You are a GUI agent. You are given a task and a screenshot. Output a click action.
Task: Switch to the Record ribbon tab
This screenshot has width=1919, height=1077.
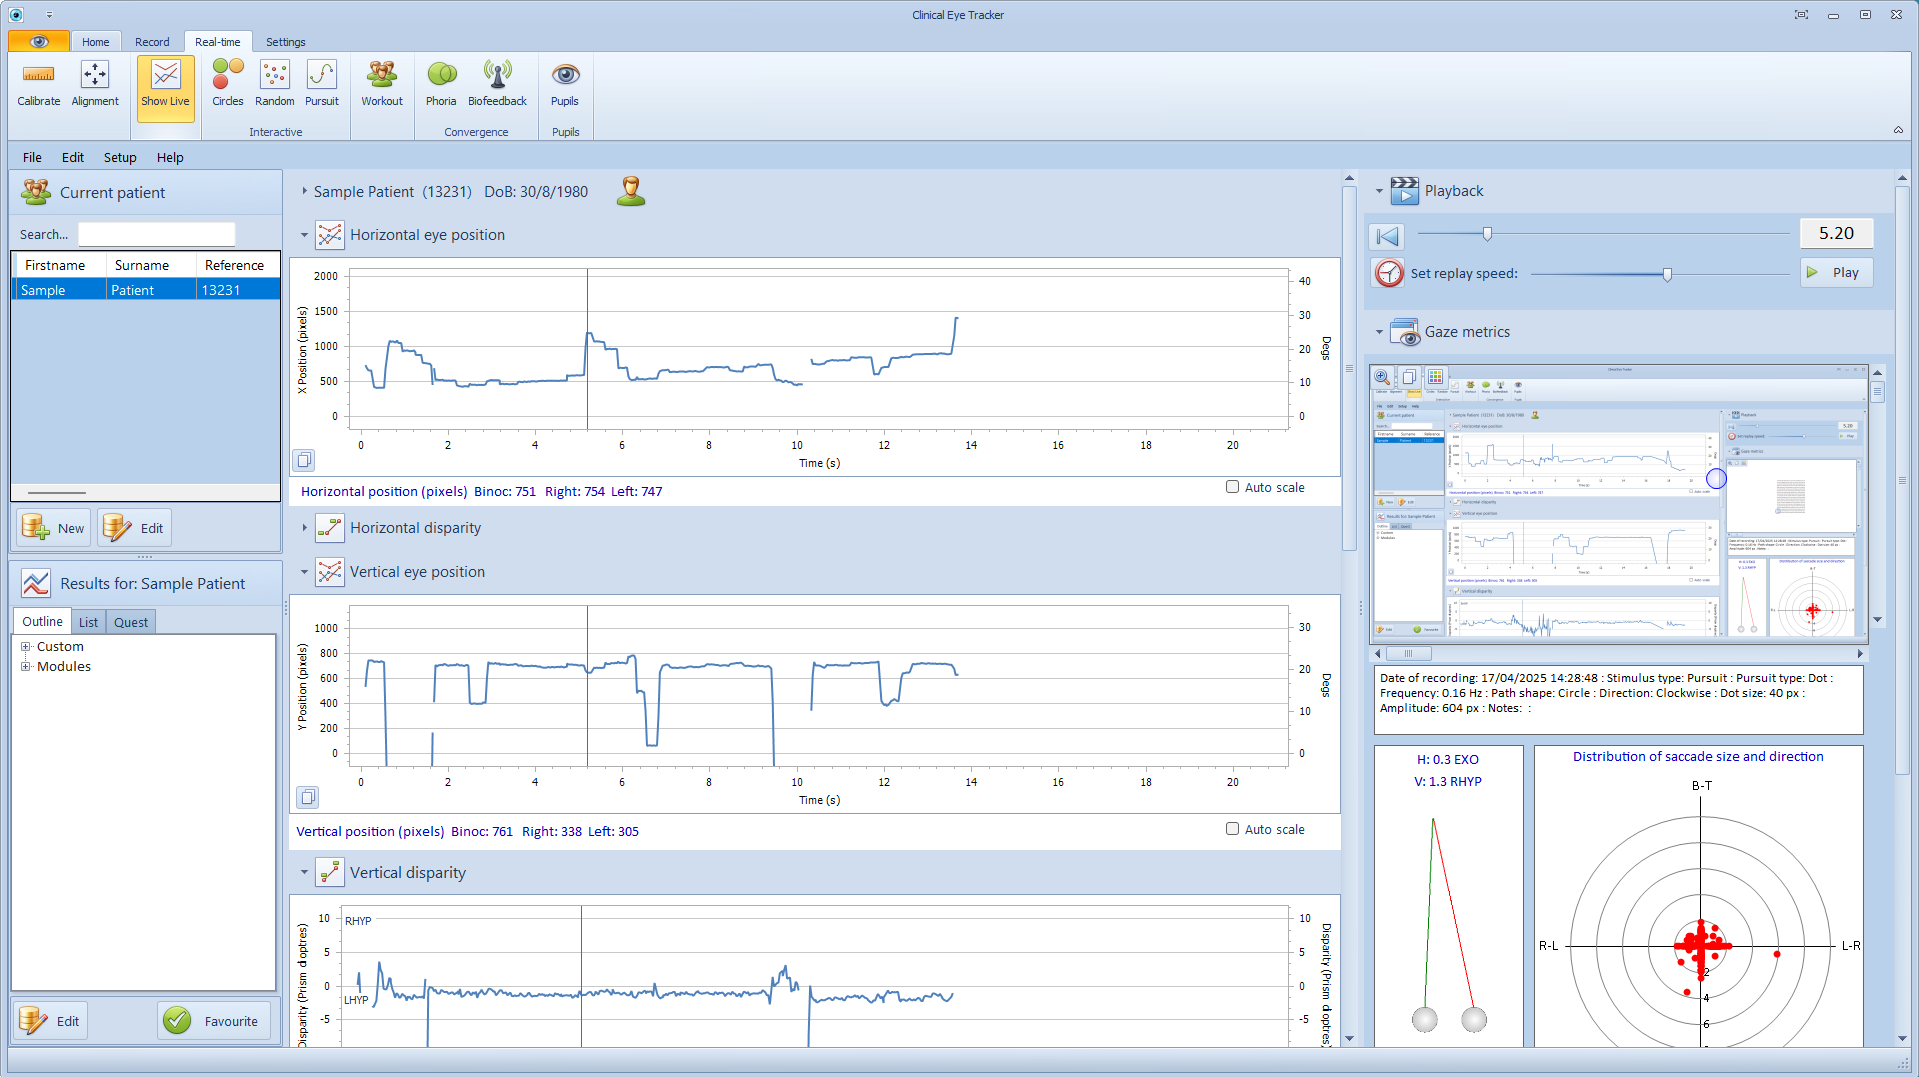click(152, 42)
